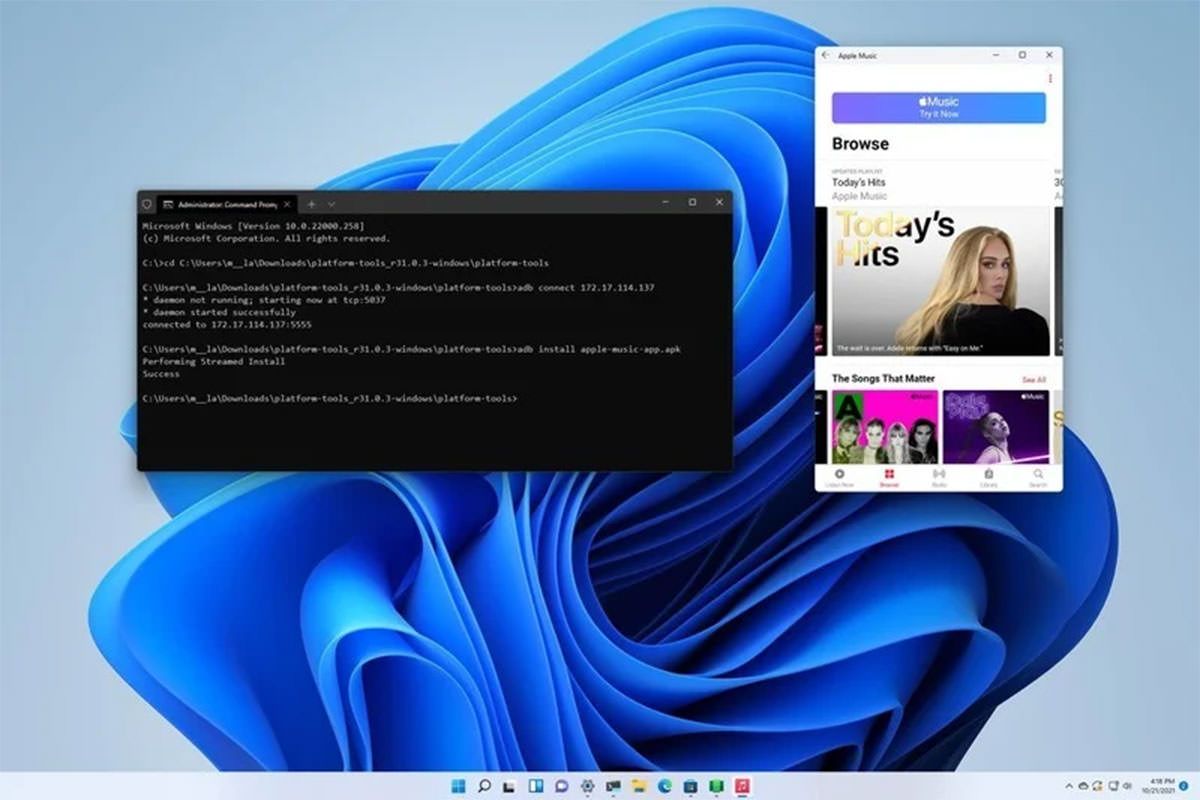Add a new terminal tab
Image resolution: width=1200 pixels, height=800 pixels.
[311, 203]
